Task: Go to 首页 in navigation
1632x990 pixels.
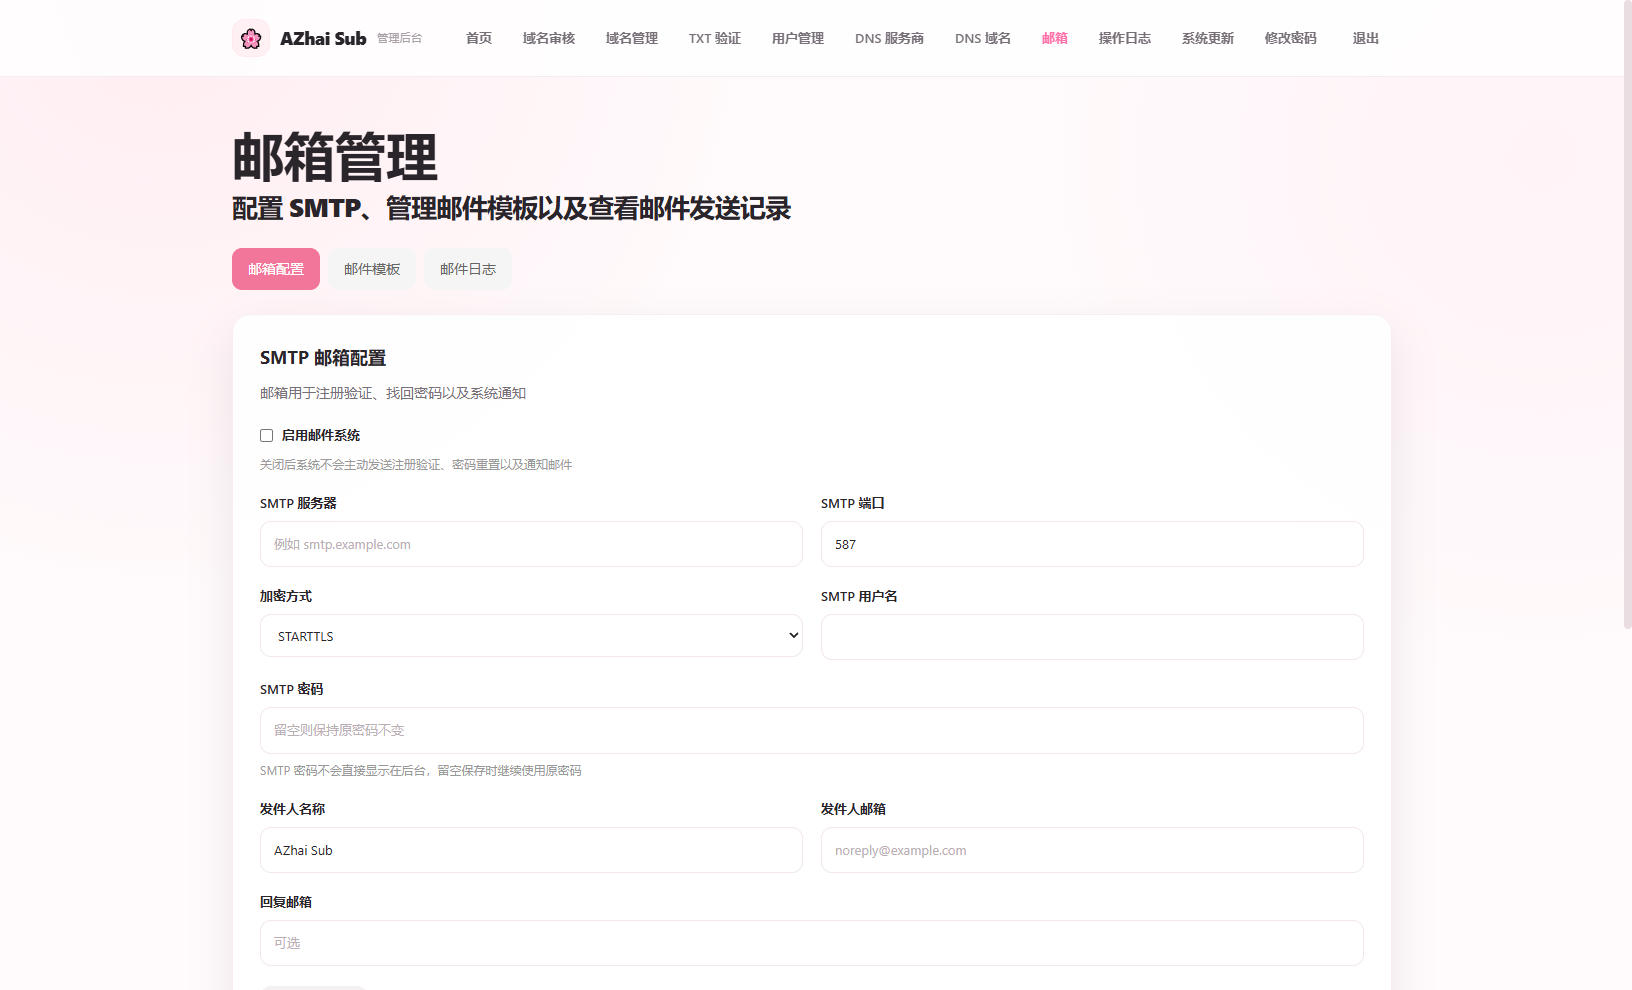Action: (479, 38)
